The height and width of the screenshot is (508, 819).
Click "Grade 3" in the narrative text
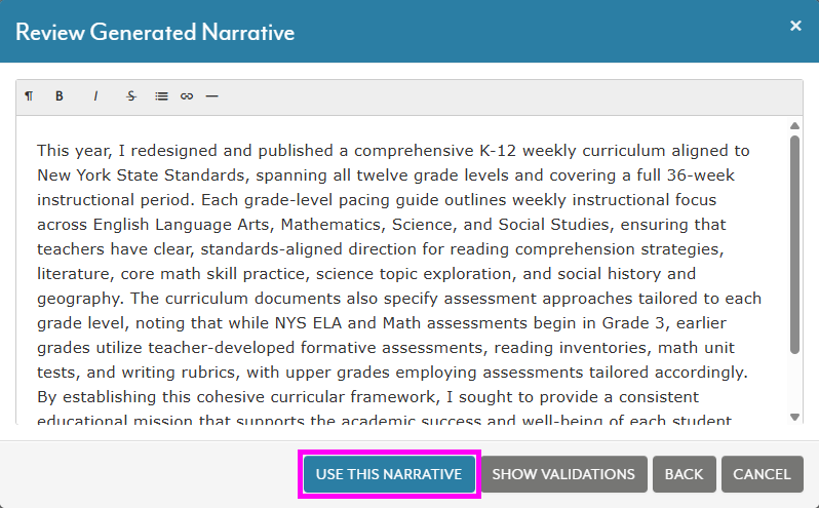[x=634, y=323]
